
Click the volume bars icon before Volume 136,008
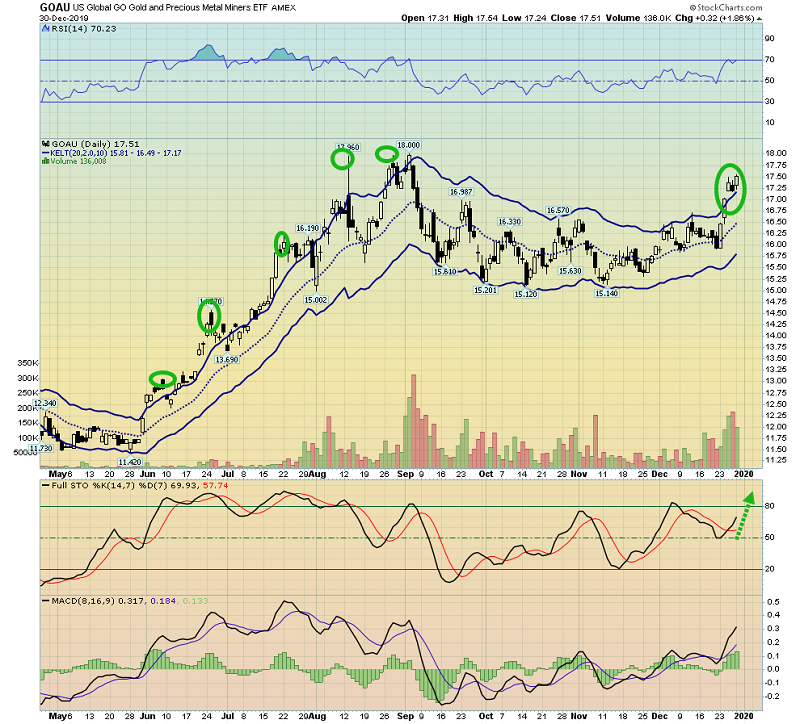(x=46, y=161)
